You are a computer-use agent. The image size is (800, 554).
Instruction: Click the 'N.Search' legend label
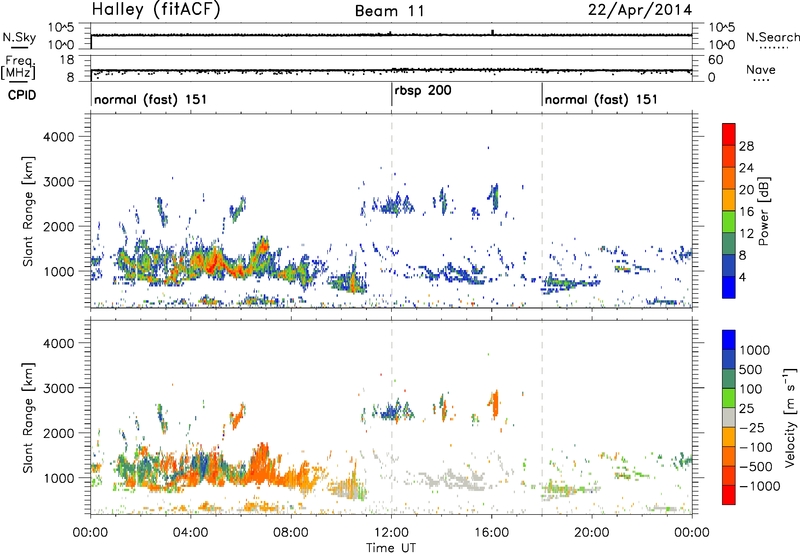coord(772,37)
